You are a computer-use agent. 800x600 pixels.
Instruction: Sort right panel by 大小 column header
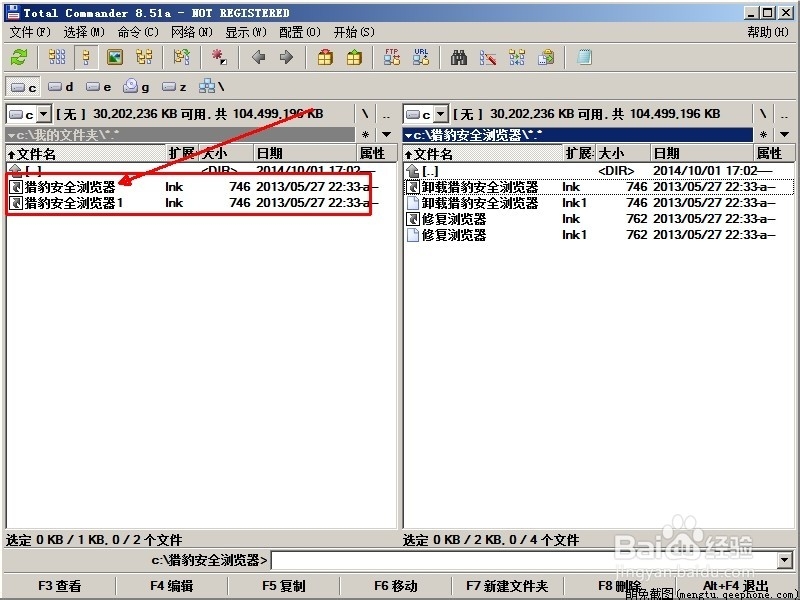[x=623, y=154]
